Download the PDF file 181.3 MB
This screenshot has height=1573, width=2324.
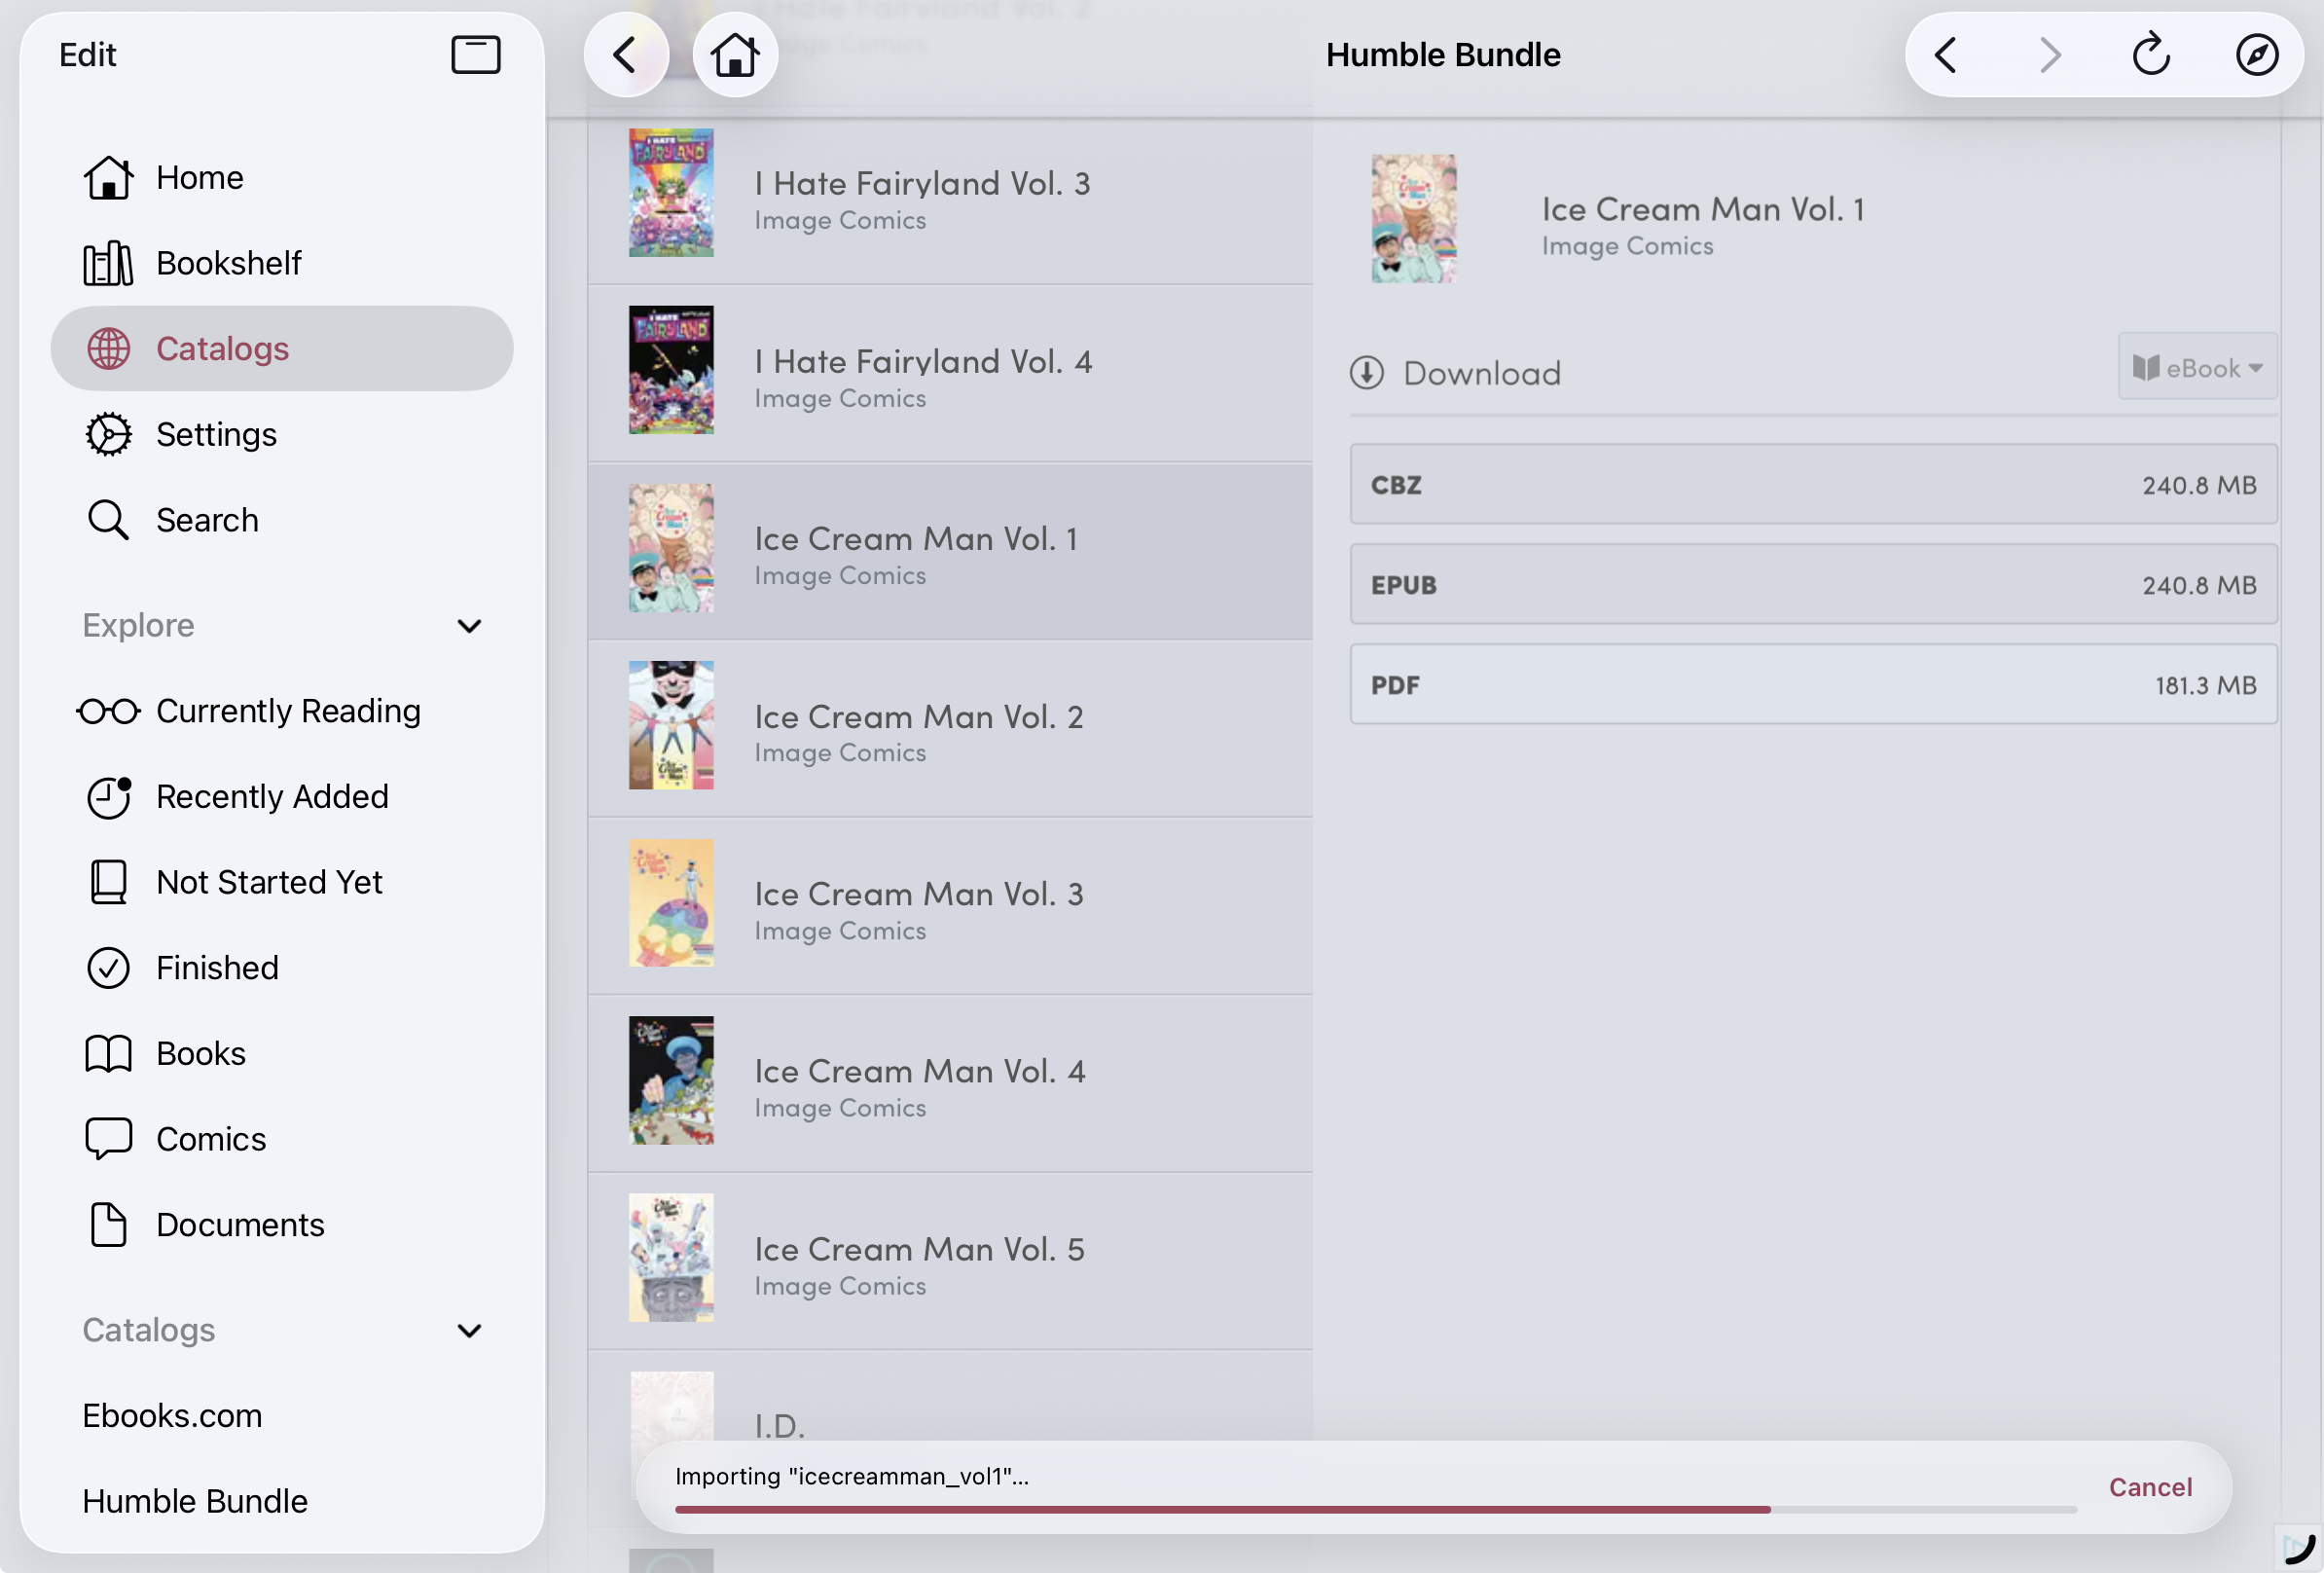(1813, 685)
